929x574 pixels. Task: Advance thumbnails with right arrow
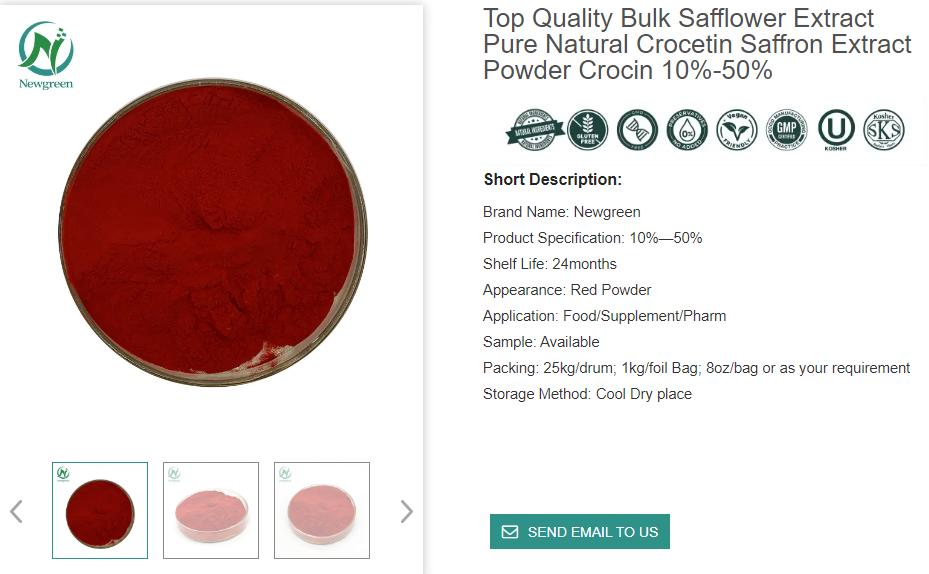point(406,511)
